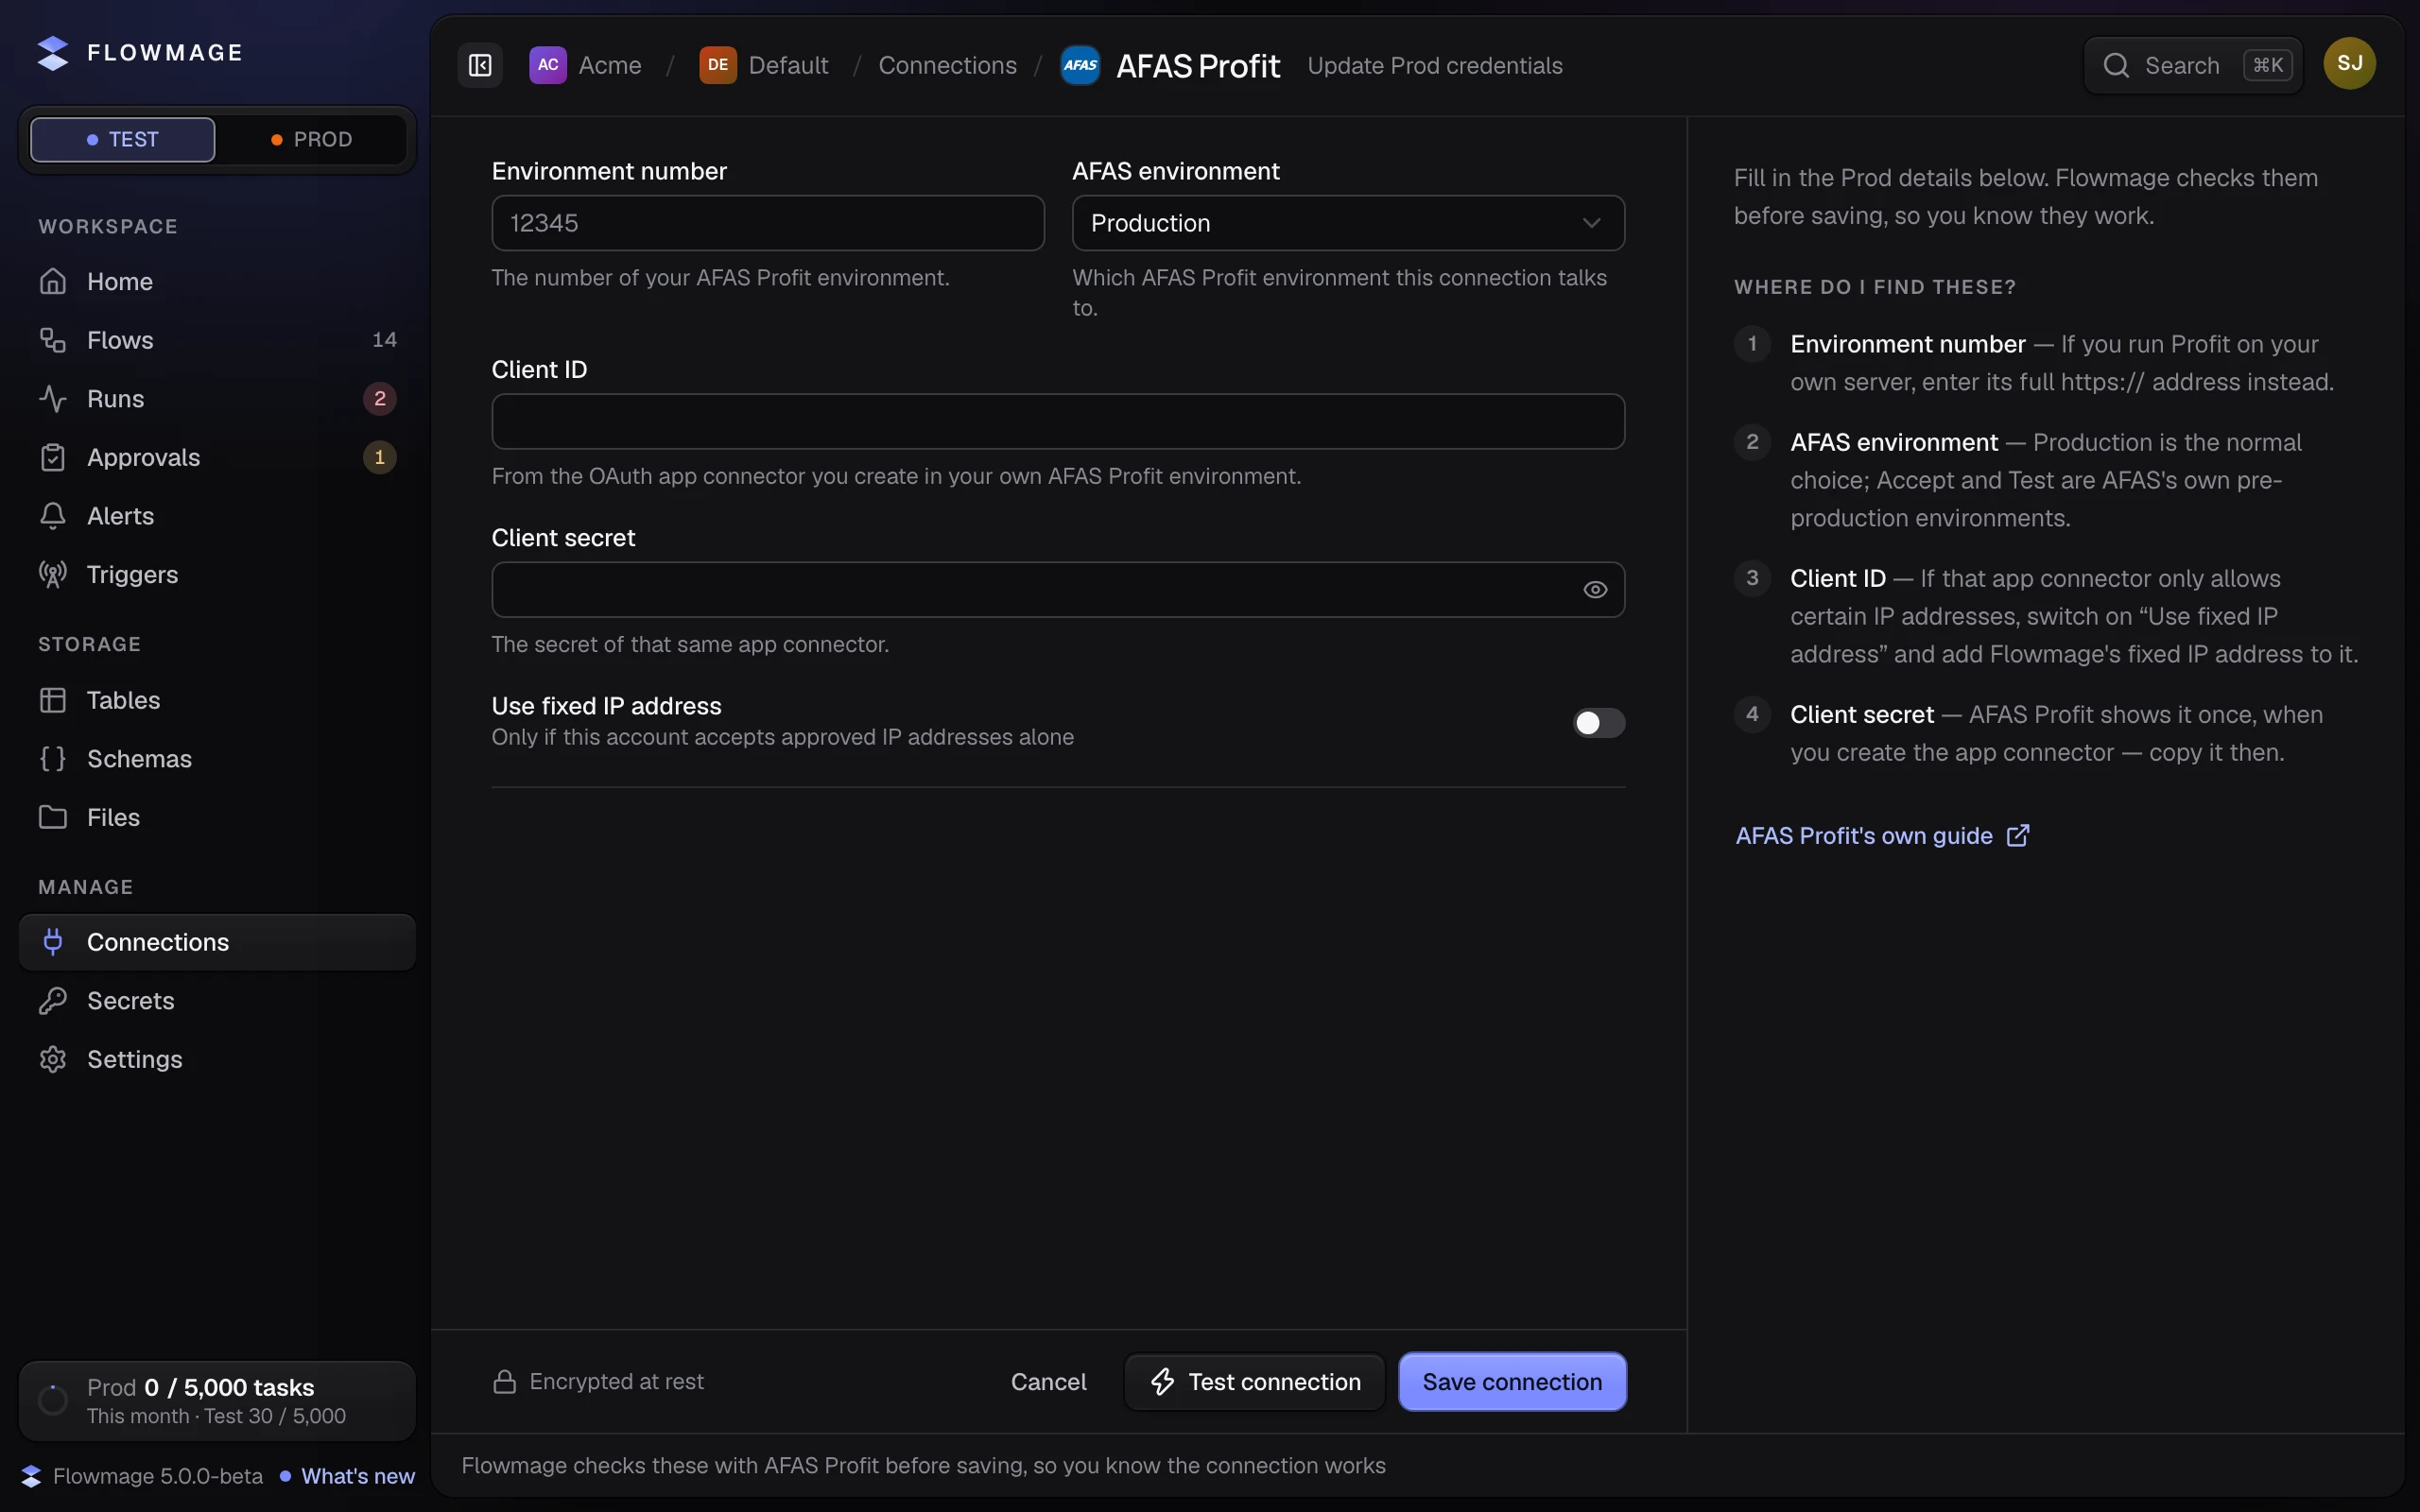Viewport: 2420px width, 1512px height.
Task: Open the What's new link
Action: [x=358, y=1476]
